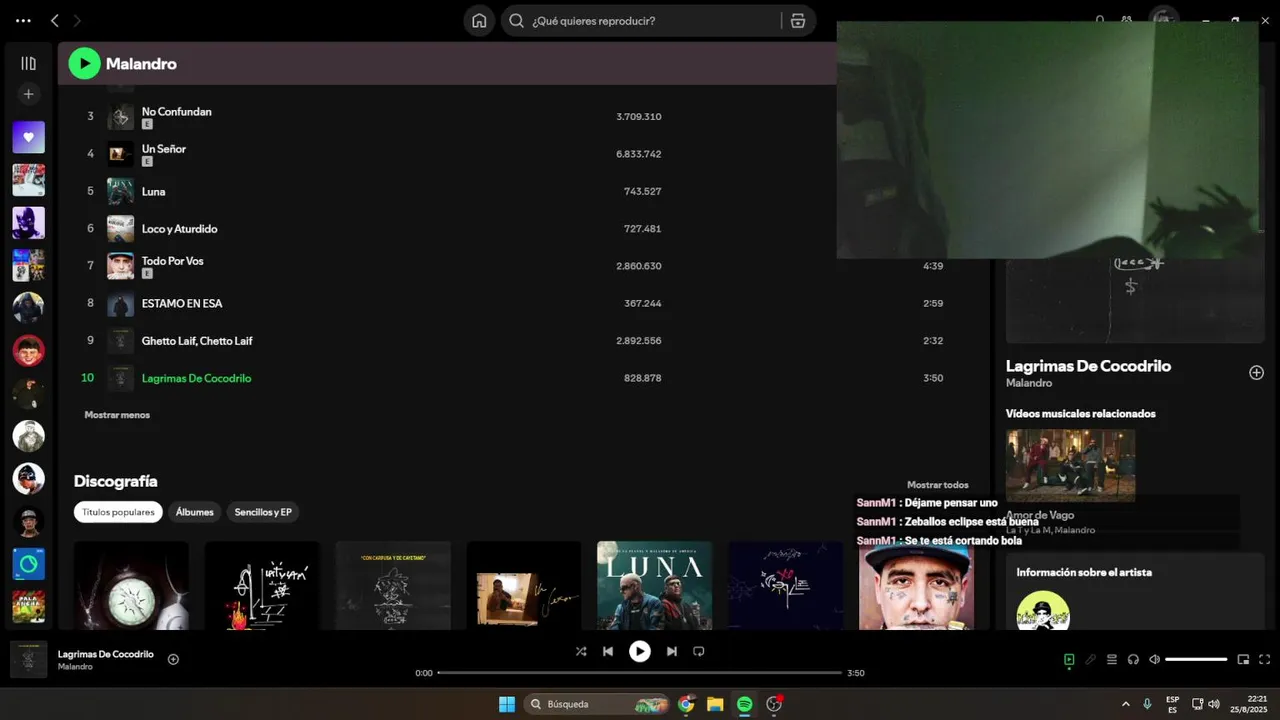Select track 'Loco y Aturdido'
The width and height of the screenshot is (1280, 720).
[x=179, y=229]
